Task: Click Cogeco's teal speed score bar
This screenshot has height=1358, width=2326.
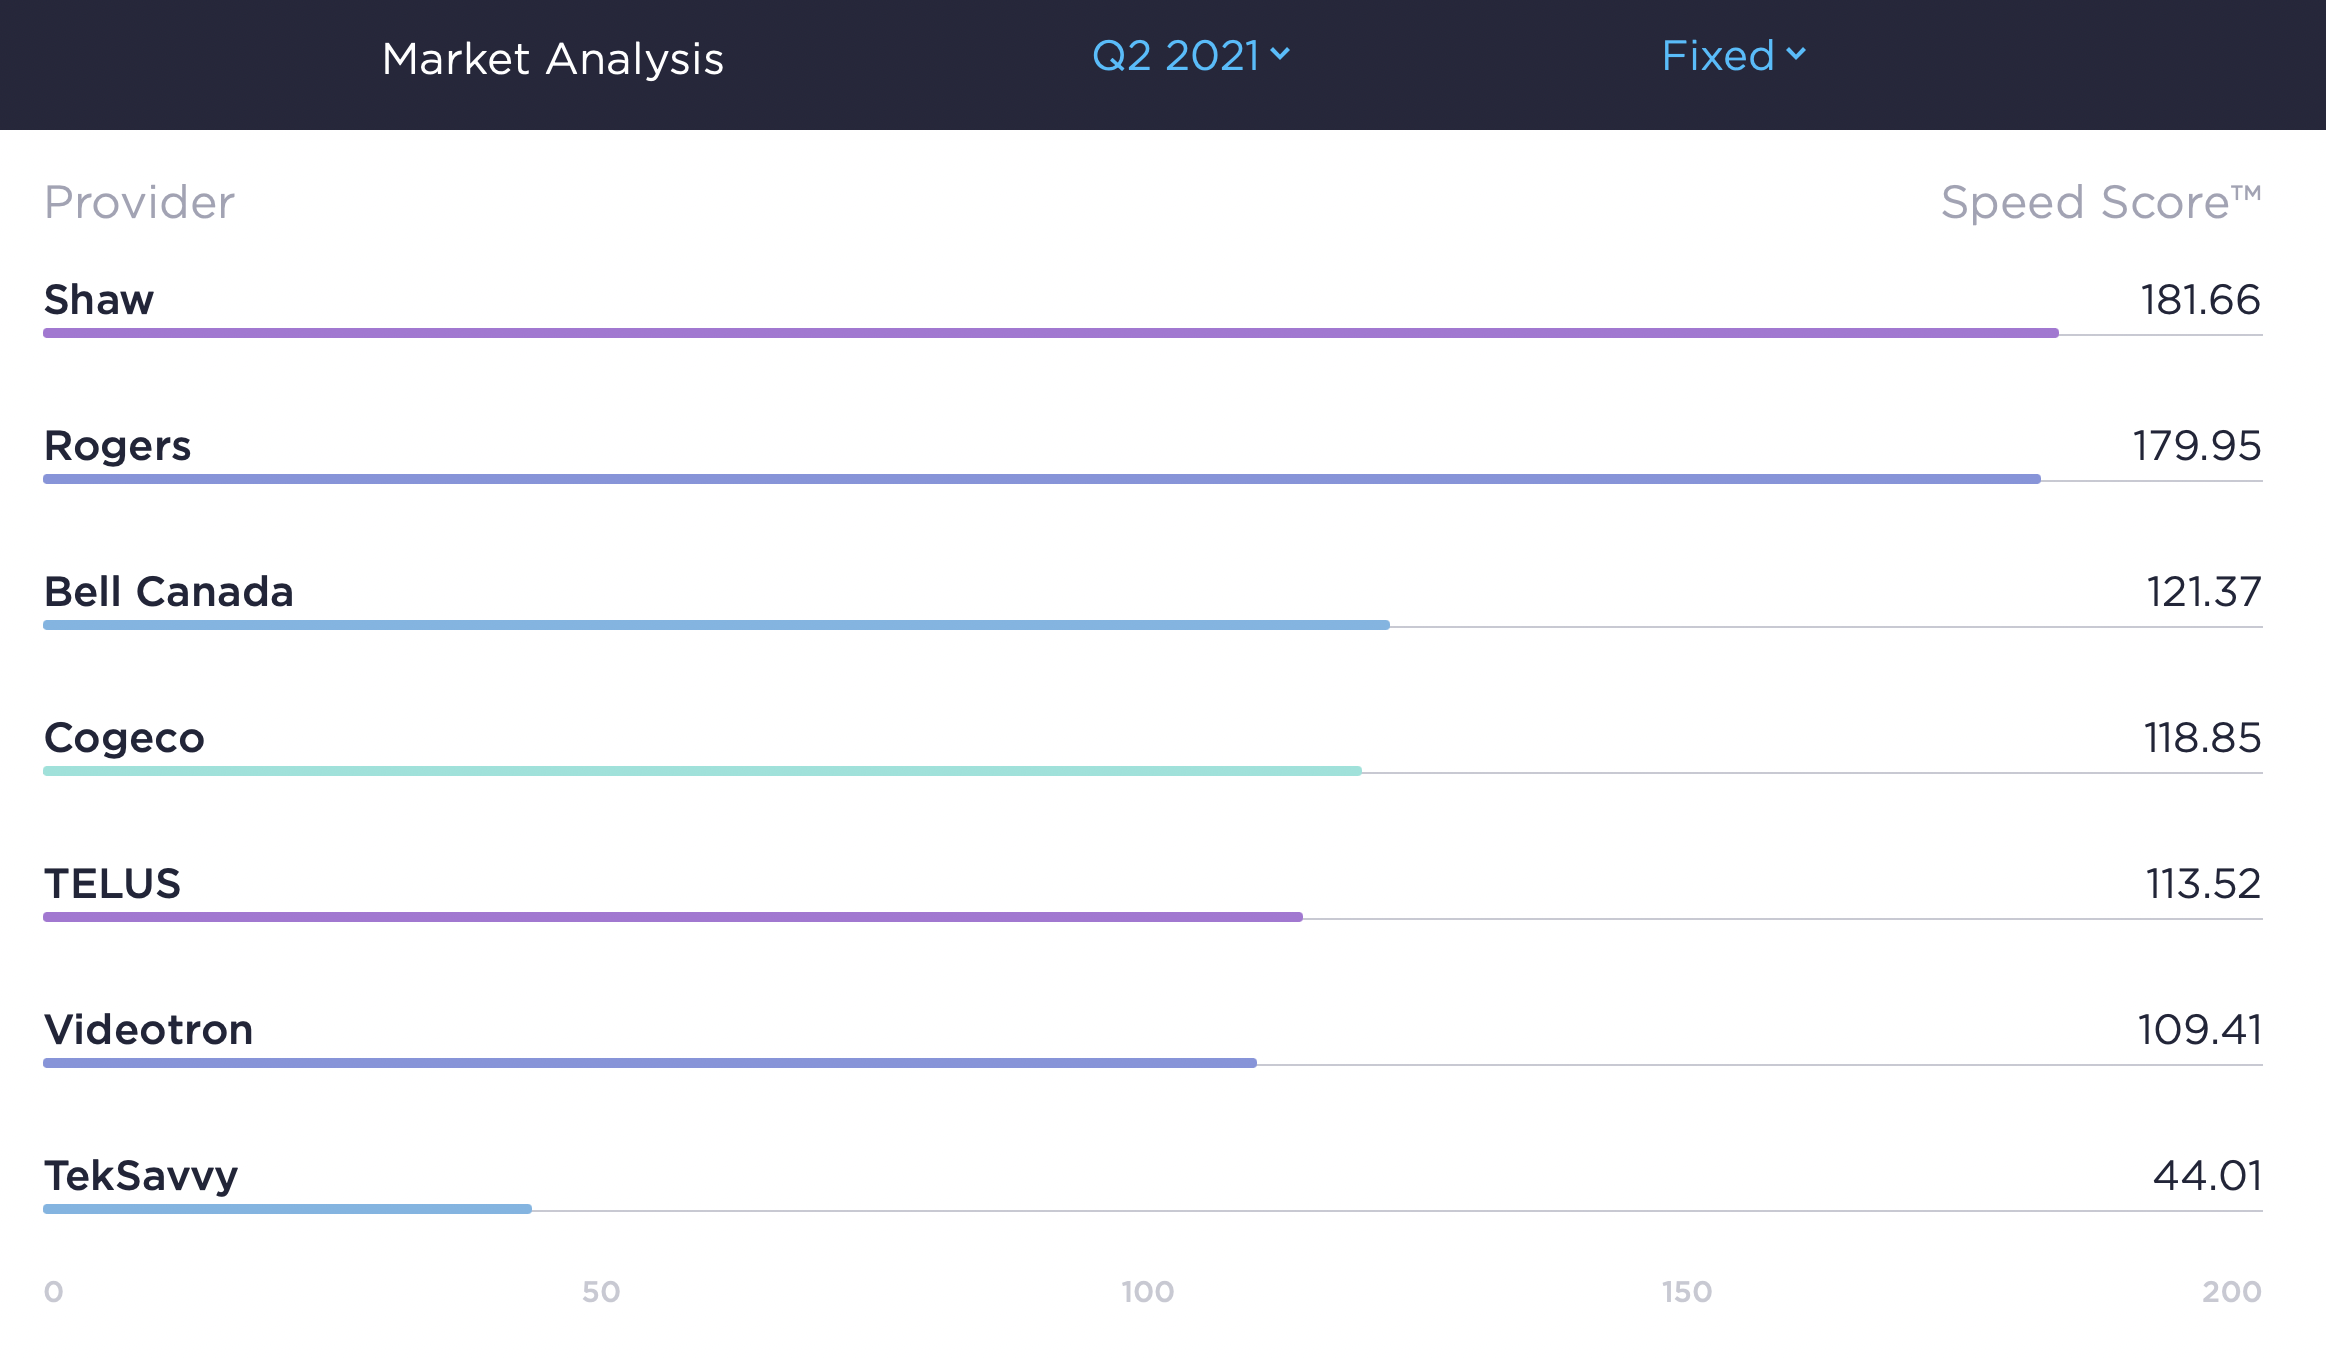Action: [x=702, y=771]
